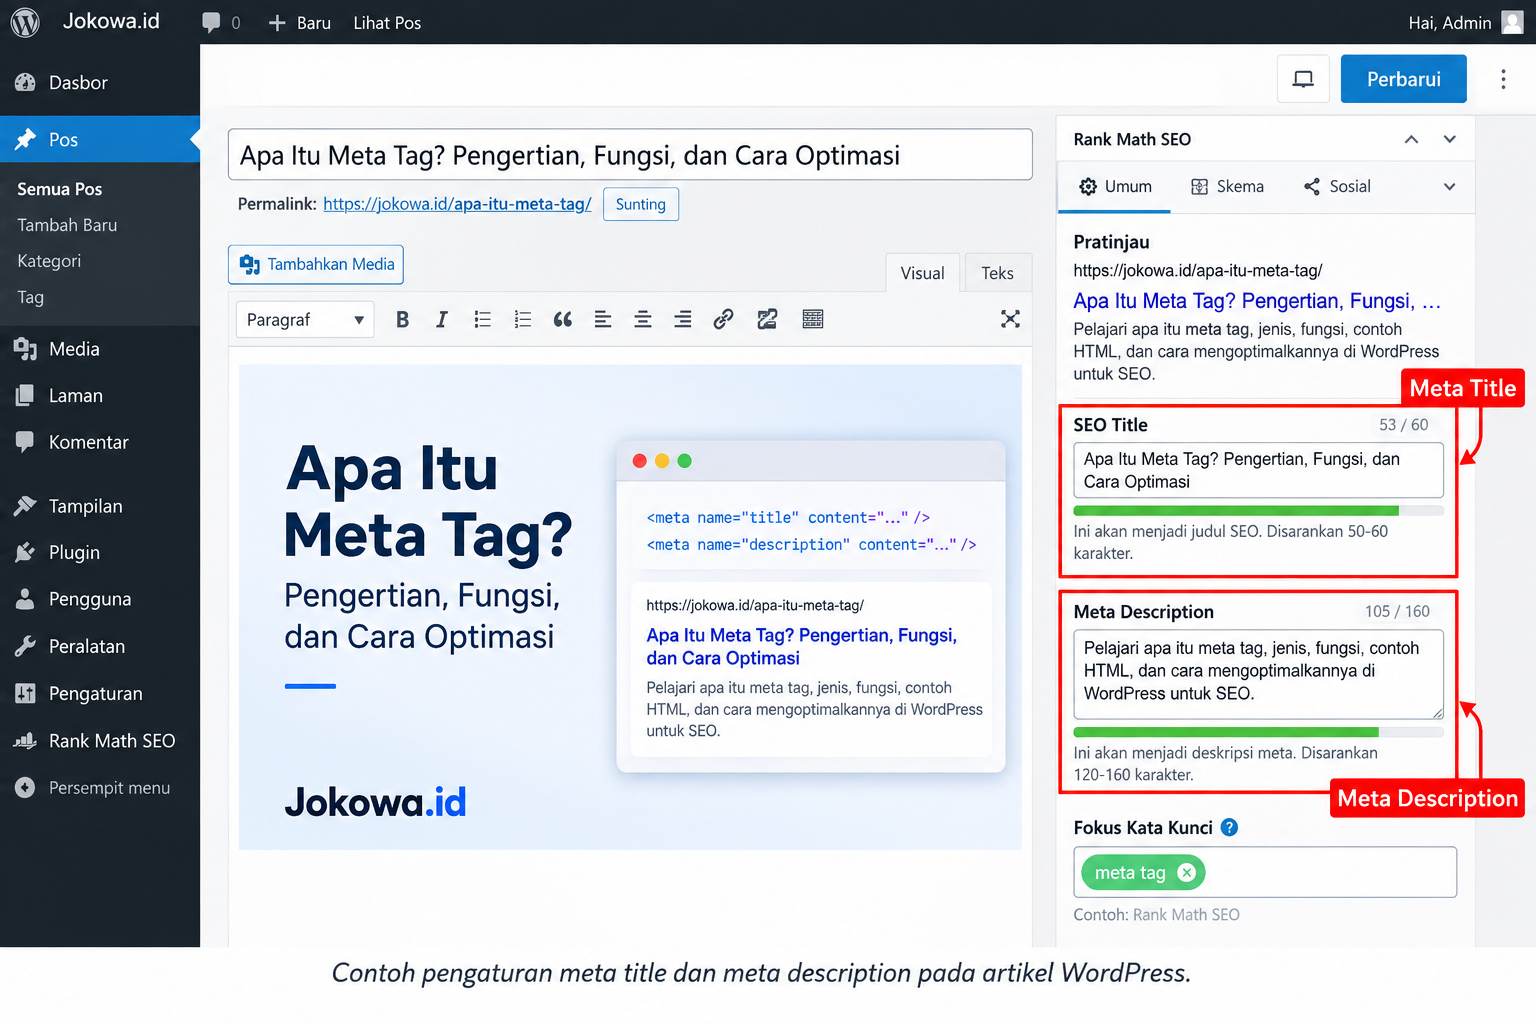The height and width of the screenshot is (1024, 1536).
Task: Open Tag submenu
Action: pyautogui.click(x=30, y=297)
